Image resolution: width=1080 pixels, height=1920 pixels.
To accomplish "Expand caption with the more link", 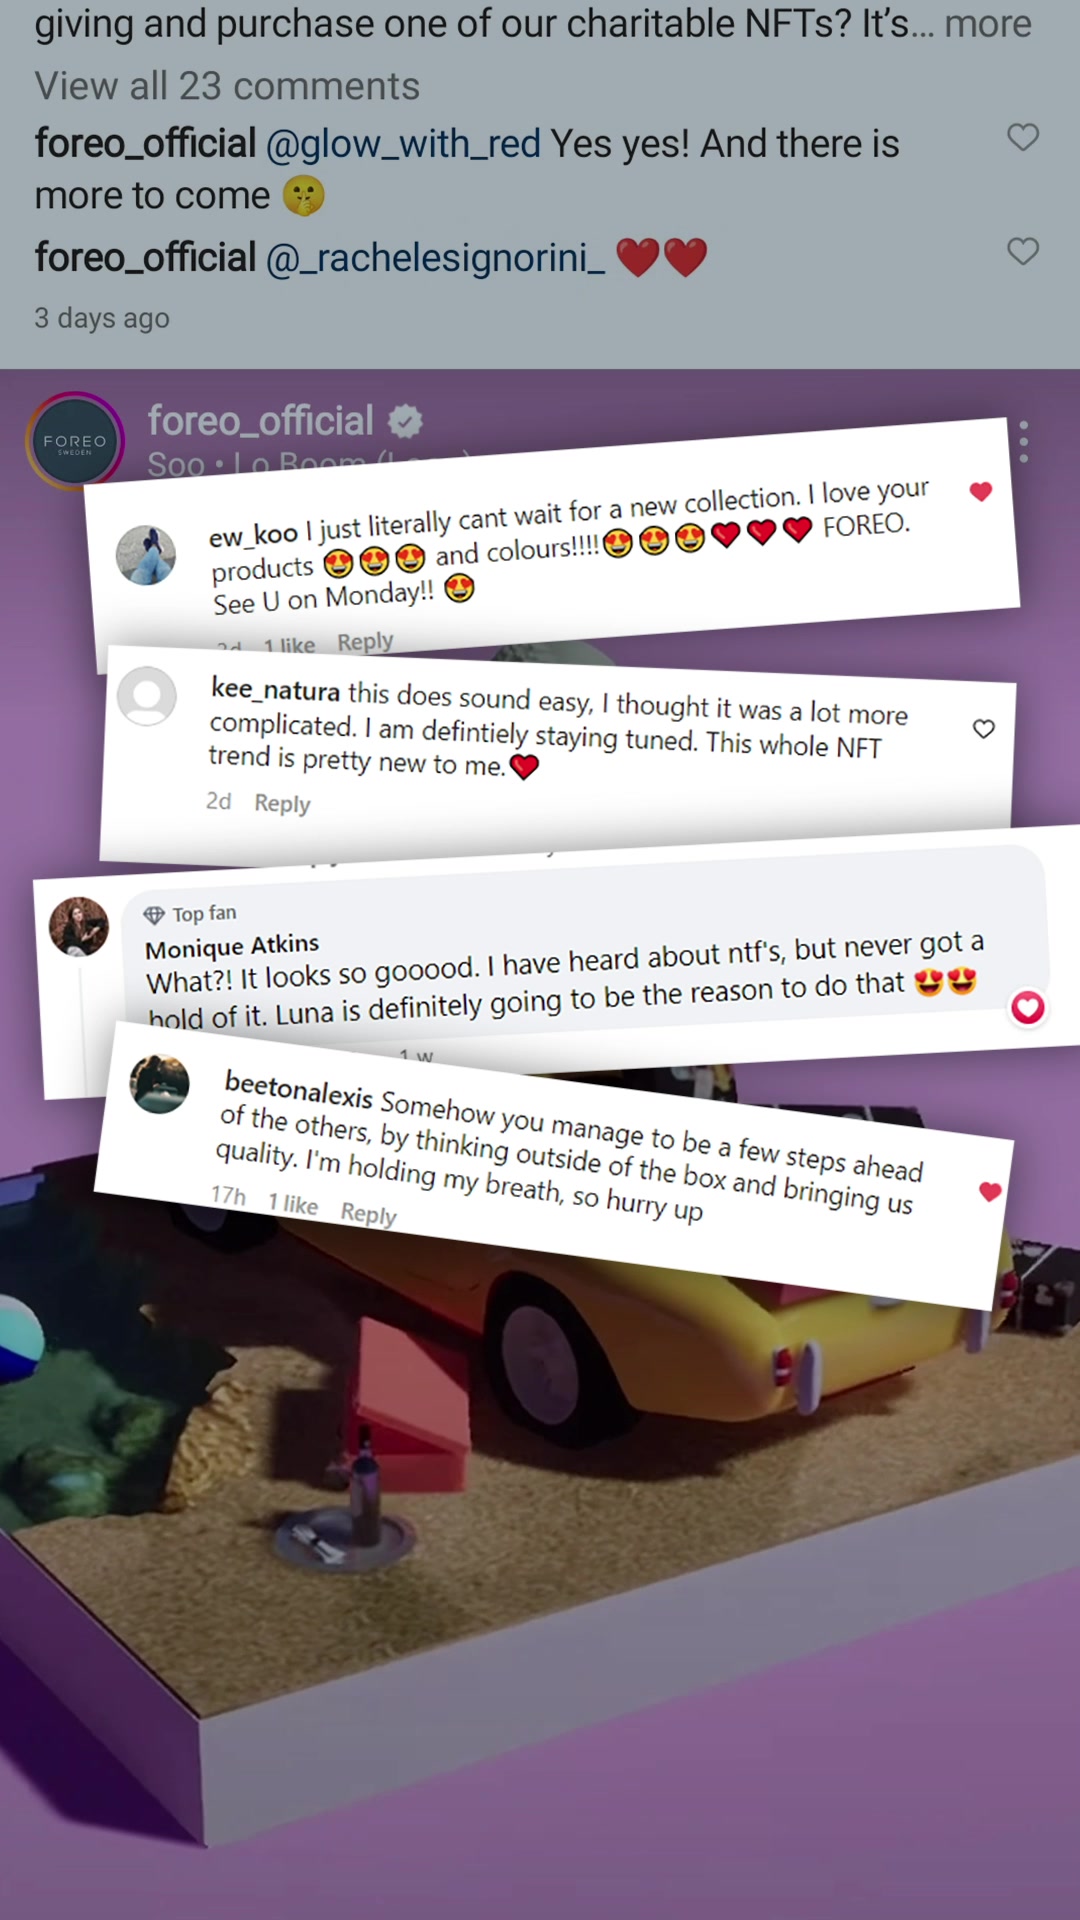I will tap(988, 23).
